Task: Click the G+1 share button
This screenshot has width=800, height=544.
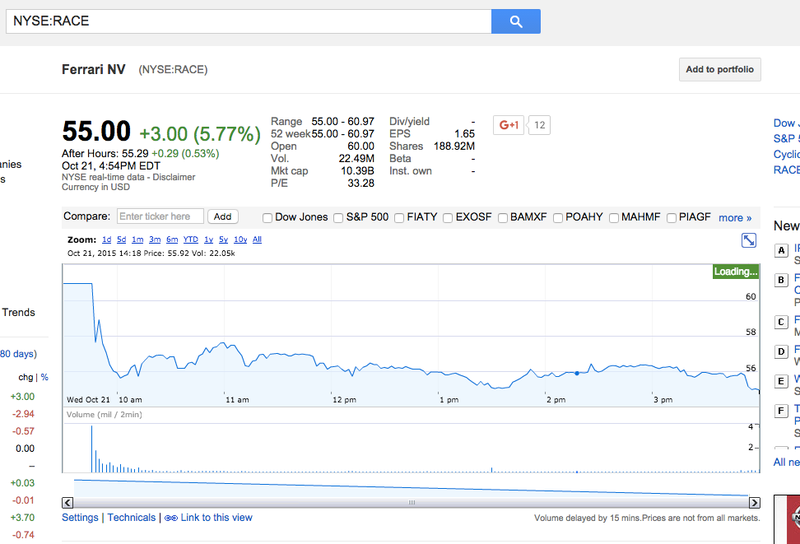Action: coord(509,125)
